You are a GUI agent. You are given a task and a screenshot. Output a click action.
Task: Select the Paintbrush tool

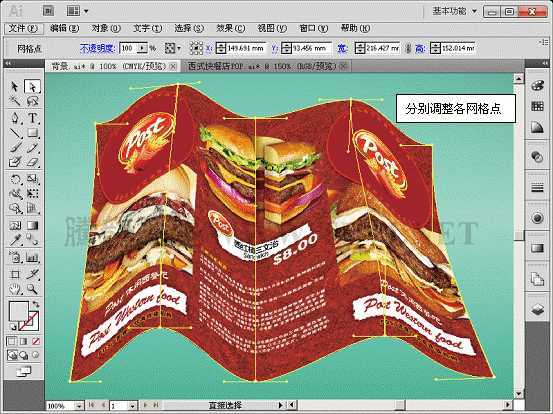pos(15,148)
